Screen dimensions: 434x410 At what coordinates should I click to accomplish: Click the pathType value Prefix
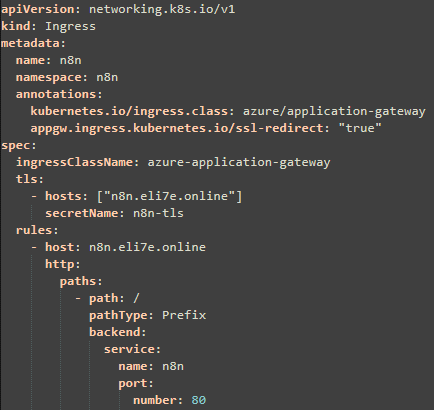click(184, 315)
